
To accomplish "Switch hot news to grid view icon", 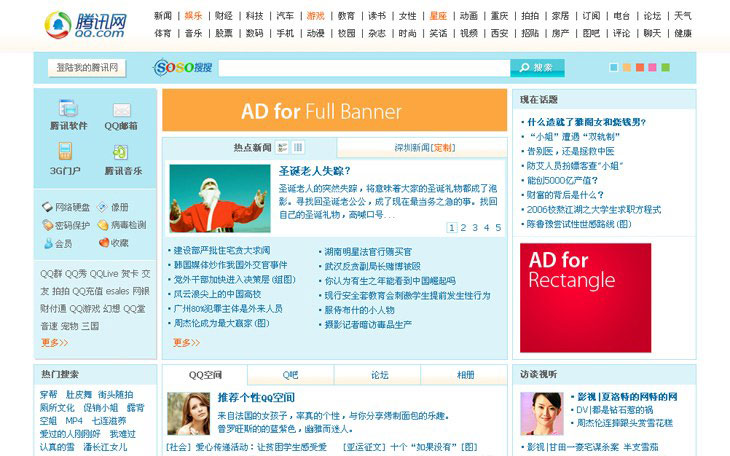I will tap(298, 148).
